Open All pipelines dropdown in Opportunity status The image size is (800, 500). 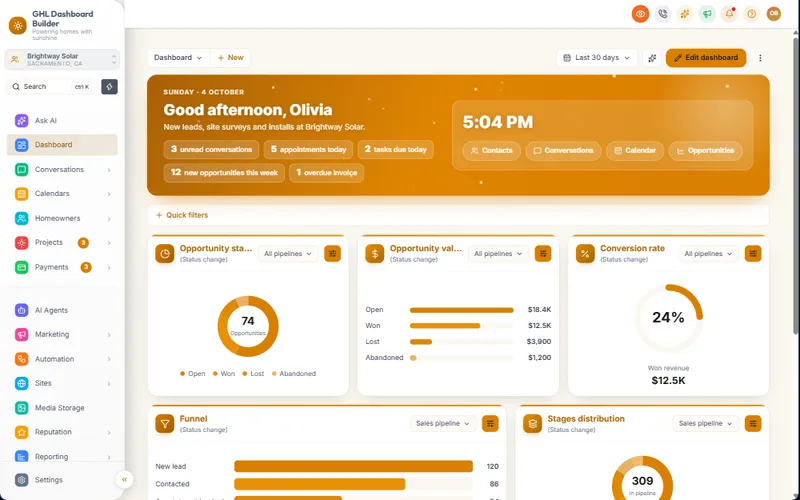click(288, 254)
